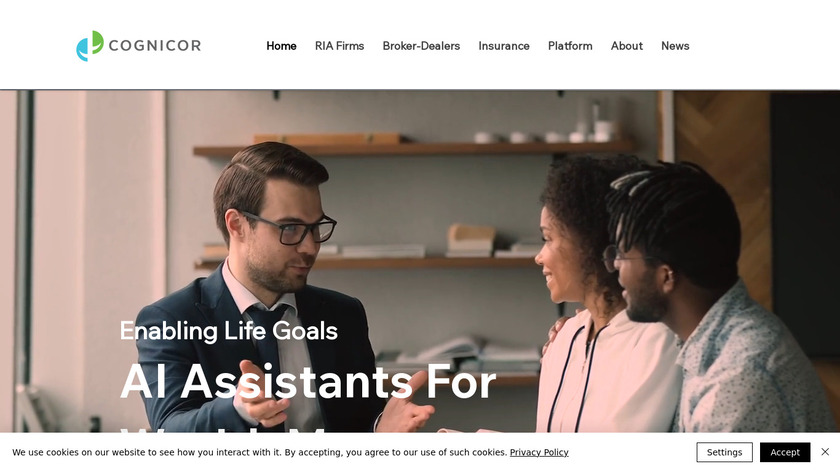The image size is (840, 472).
Task: Open the RIA Firms page
Action: pyautogui.click(x=340, y=46)
